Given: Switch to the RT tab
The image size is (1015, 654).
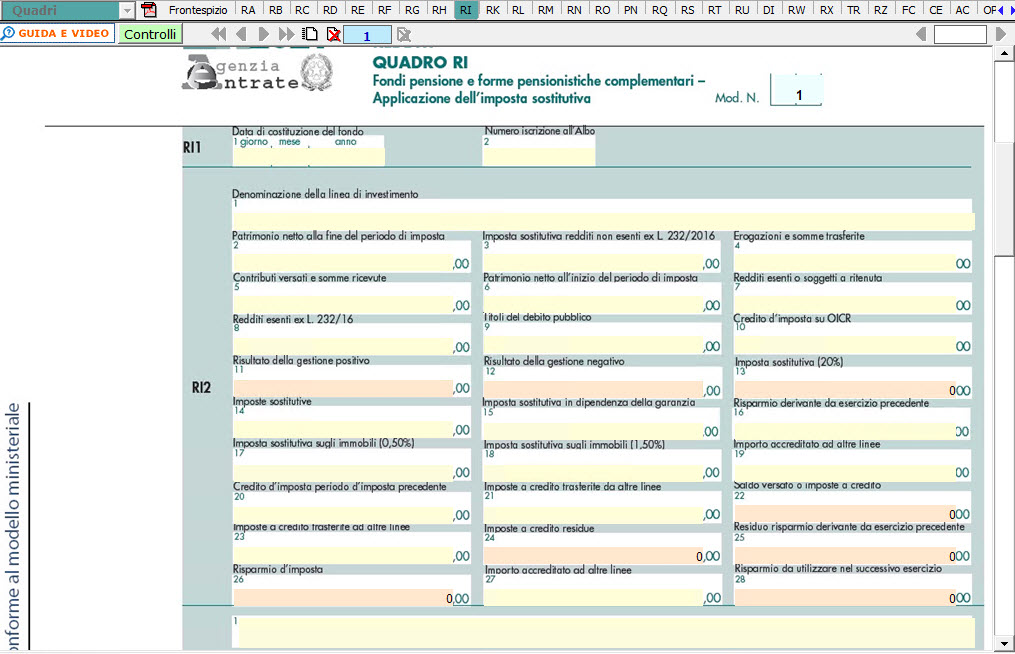Looking at the screenshot, I should [x=715, y=10].
